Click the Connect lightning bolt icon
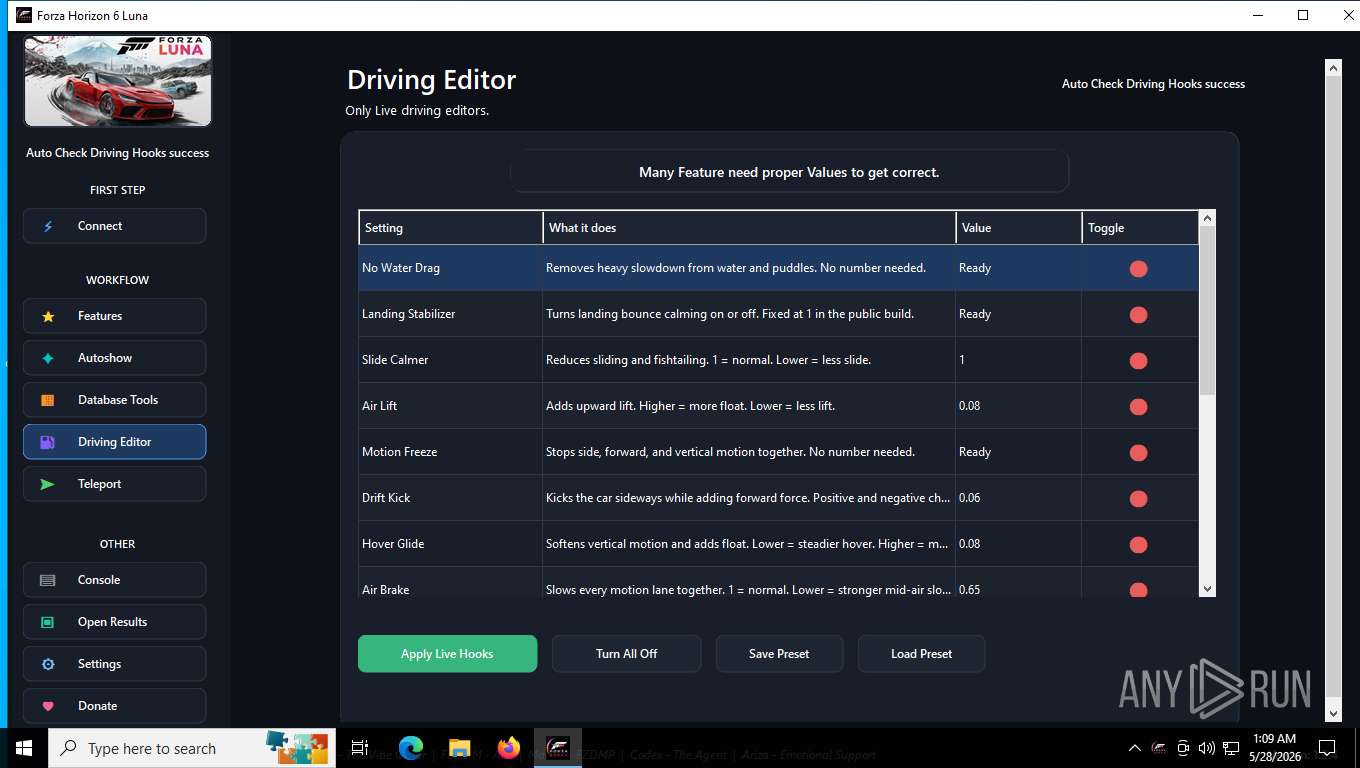The image size is (1360, 768). click(48, 226)
